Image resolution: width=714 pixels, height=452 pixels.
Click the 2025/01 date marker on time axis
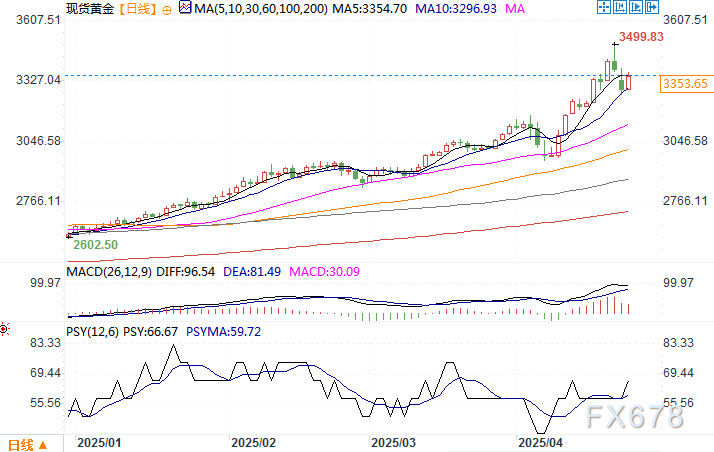pos(99,443)
